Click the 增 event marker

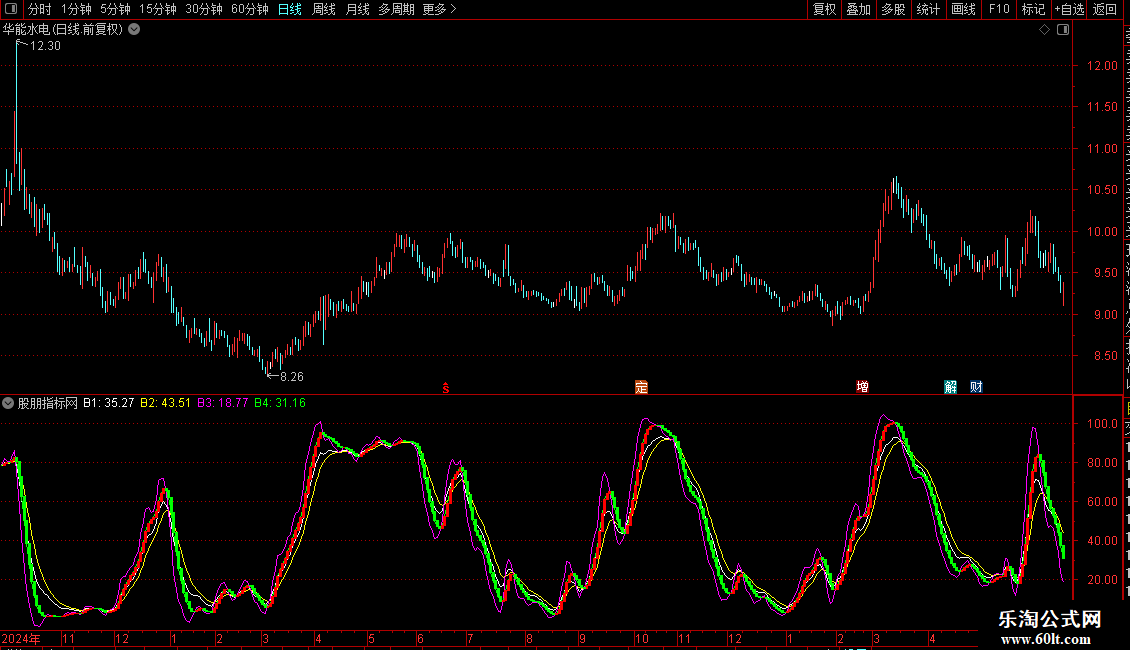click(x=863, y=387)
